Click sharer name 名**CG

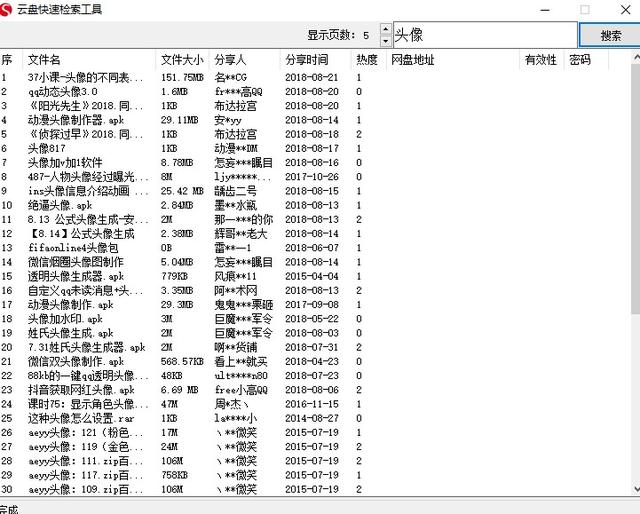click(231, 77)
